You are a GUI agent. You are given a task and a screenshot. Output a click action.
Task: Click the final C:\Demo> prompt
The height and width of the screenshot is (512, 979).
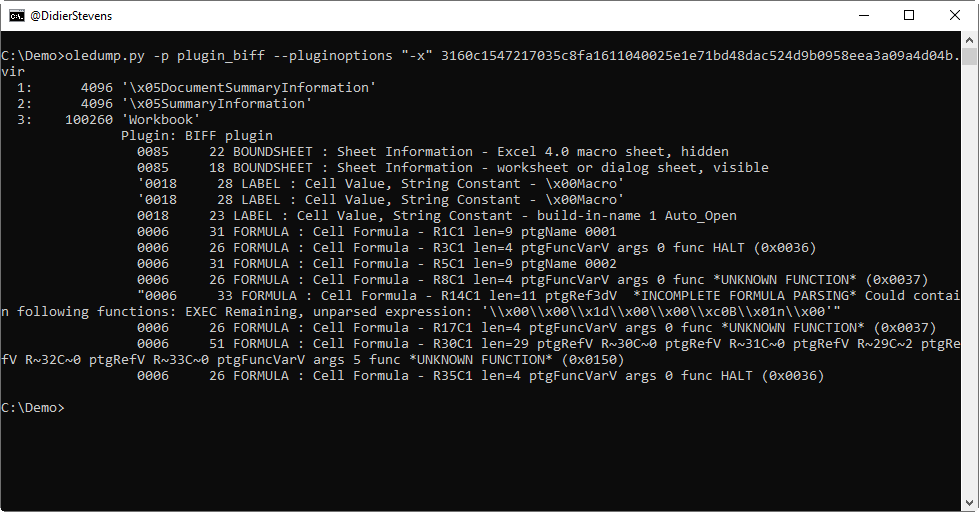(x=32, y=407)
